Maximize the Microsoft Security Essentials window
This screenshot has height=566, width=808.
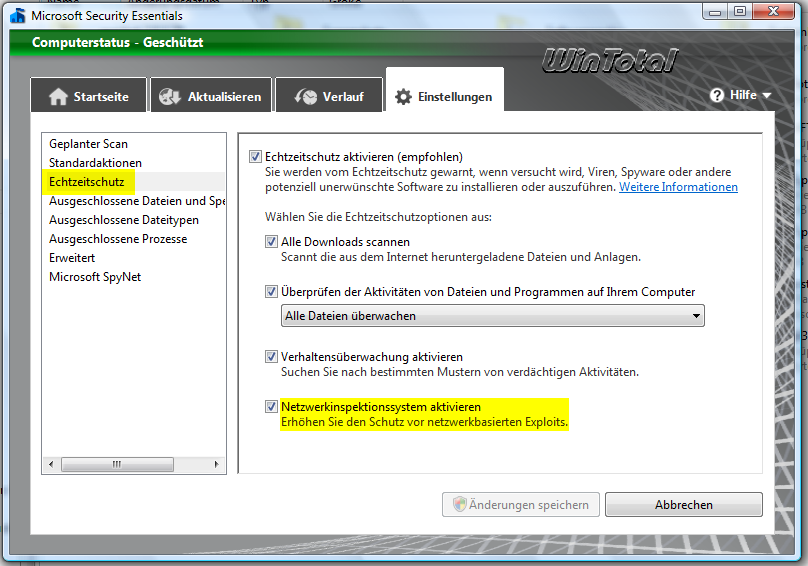739,11
